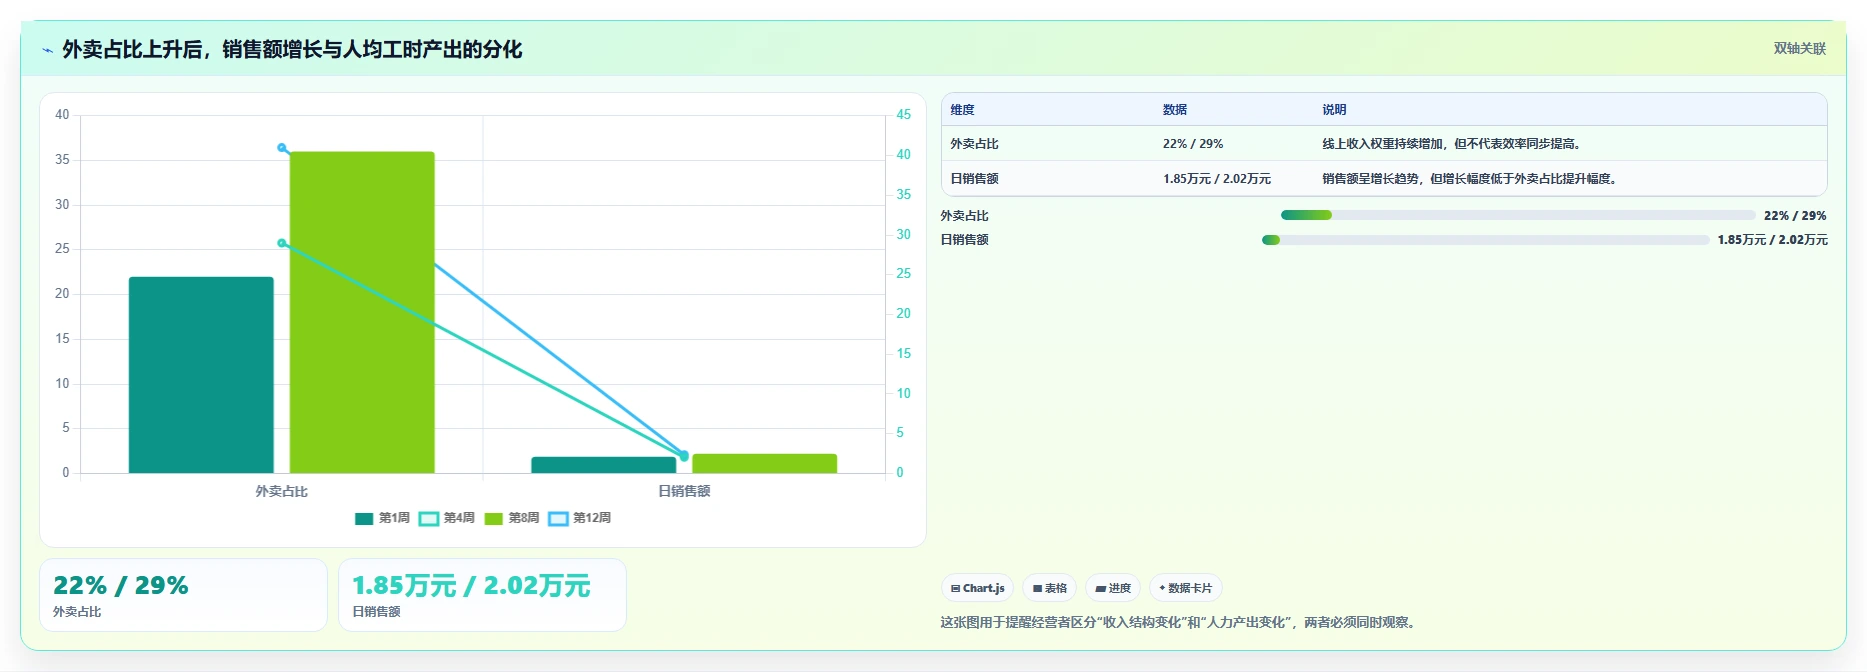This screenshot has height=672, width=1867.
Task: Click the left axis value 40
Action: (62, 115)
